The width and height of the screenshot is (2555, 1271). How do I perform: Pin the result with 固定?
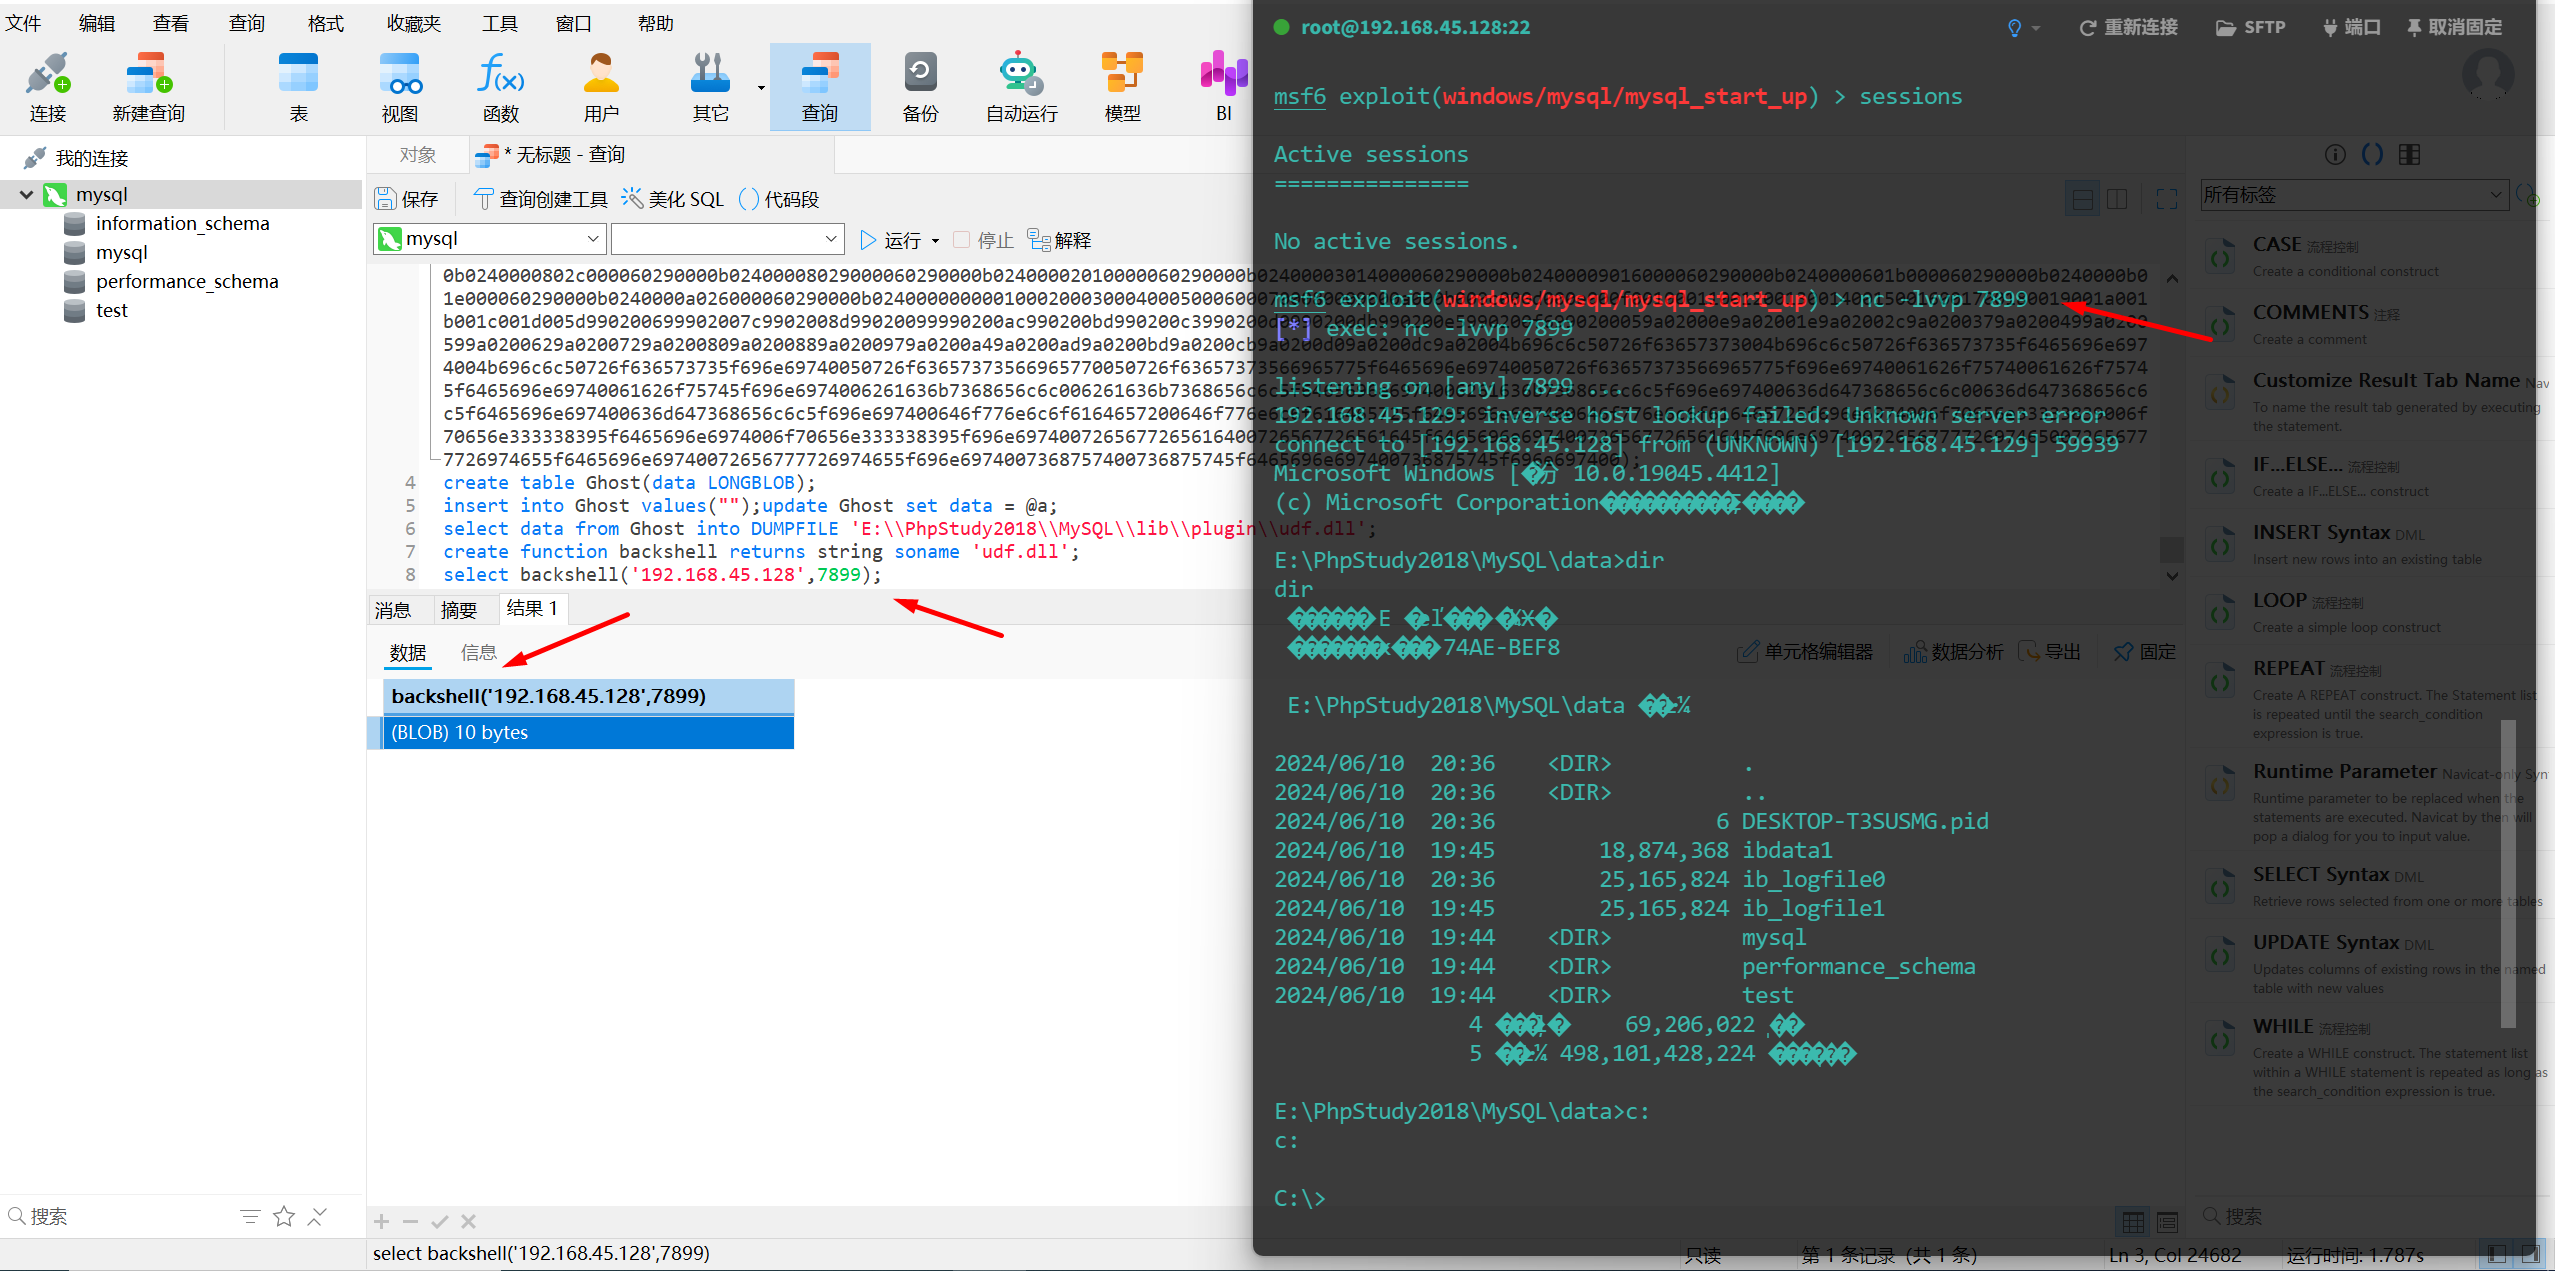(2145, 652)
